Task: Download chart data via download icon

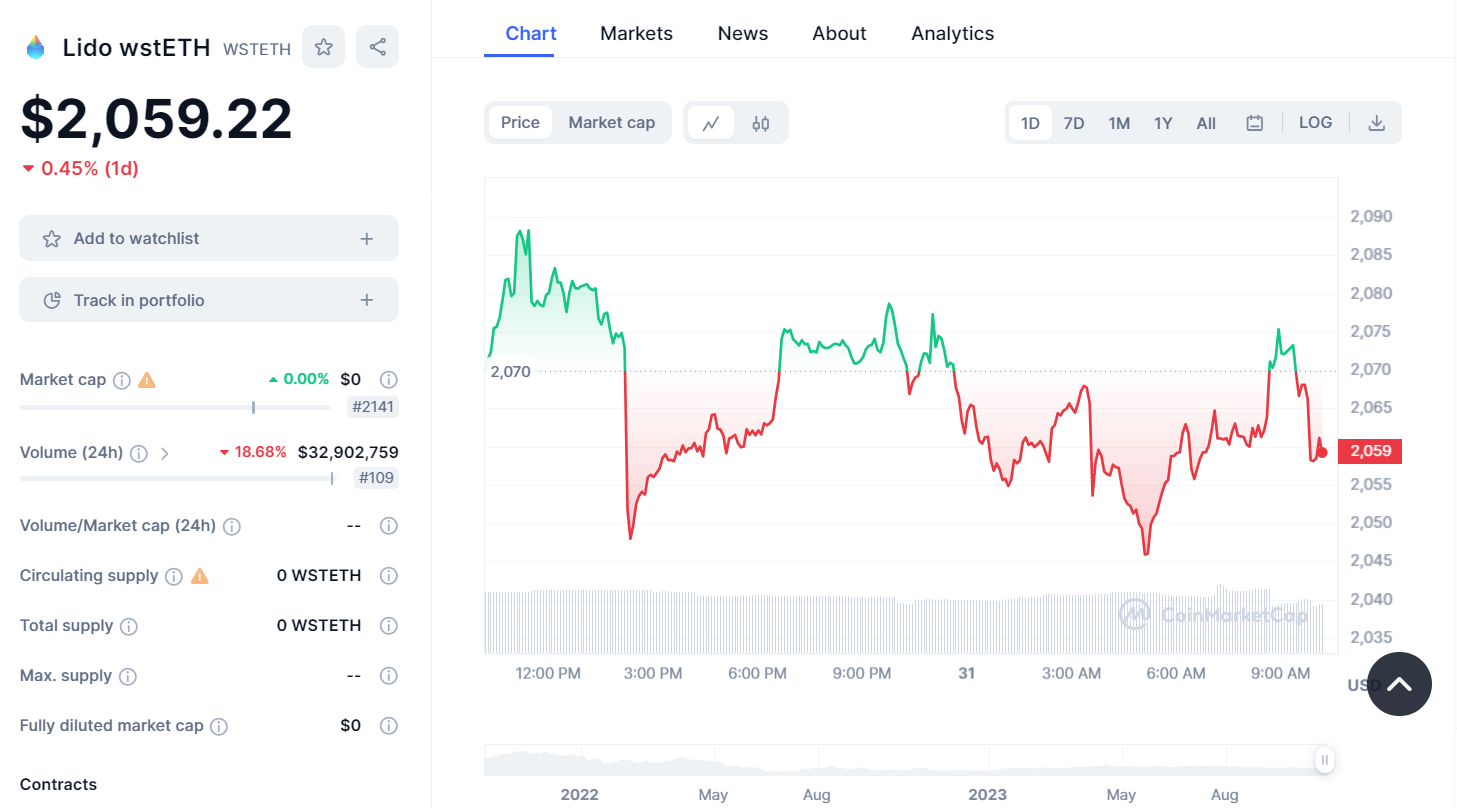Action: tap(1376, 123)
